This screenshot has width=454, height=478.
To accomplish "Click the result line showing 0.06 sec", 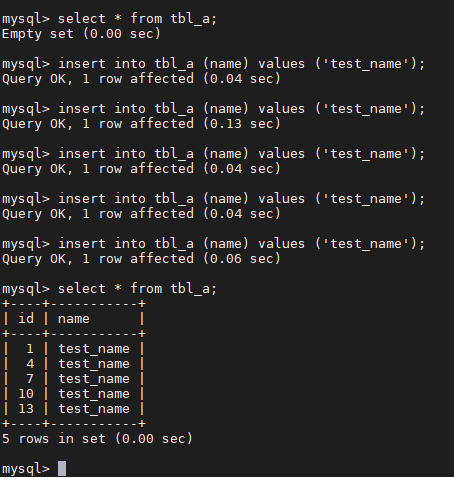I will pos(141,259).
